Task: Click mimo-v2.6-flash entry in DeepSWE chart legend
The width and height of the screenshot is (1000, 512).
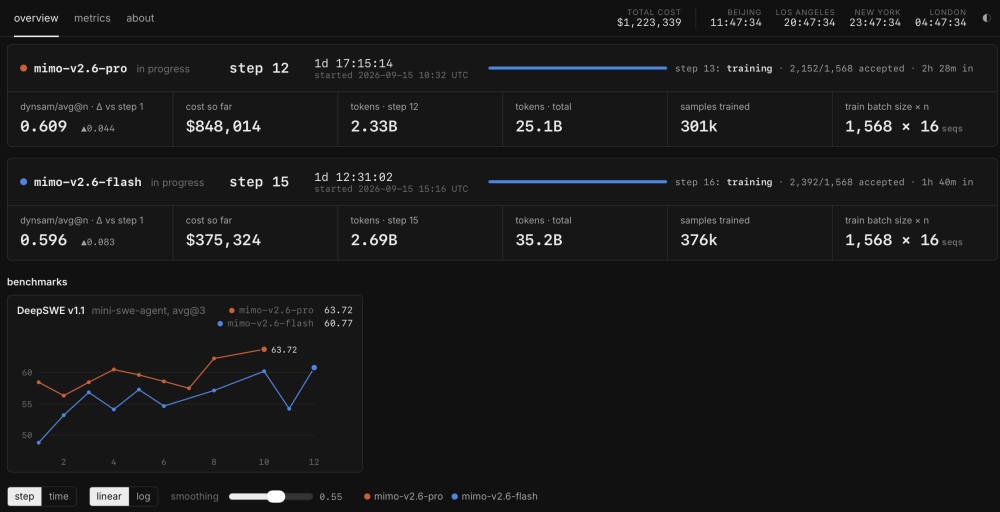Action: tap(265, 323)
